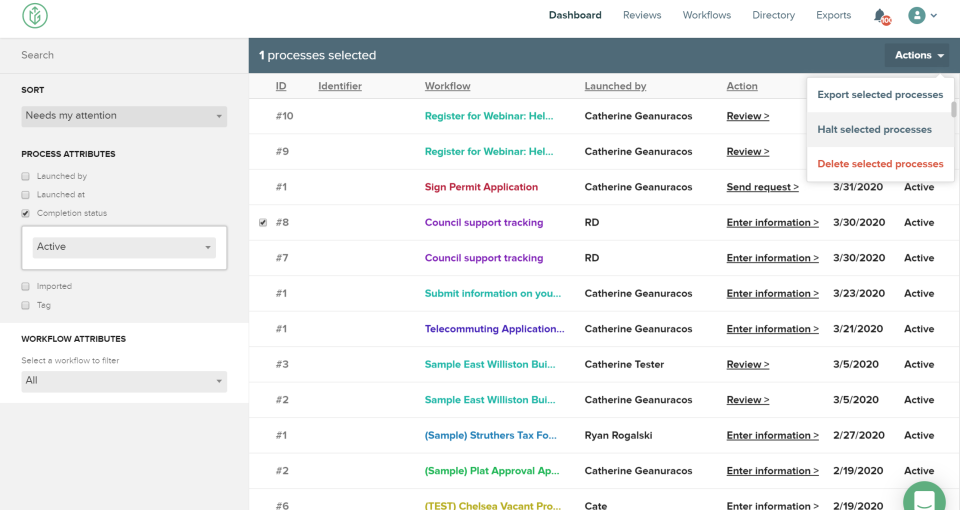Click Review for Sample East Williston #2

coord(748,400)
